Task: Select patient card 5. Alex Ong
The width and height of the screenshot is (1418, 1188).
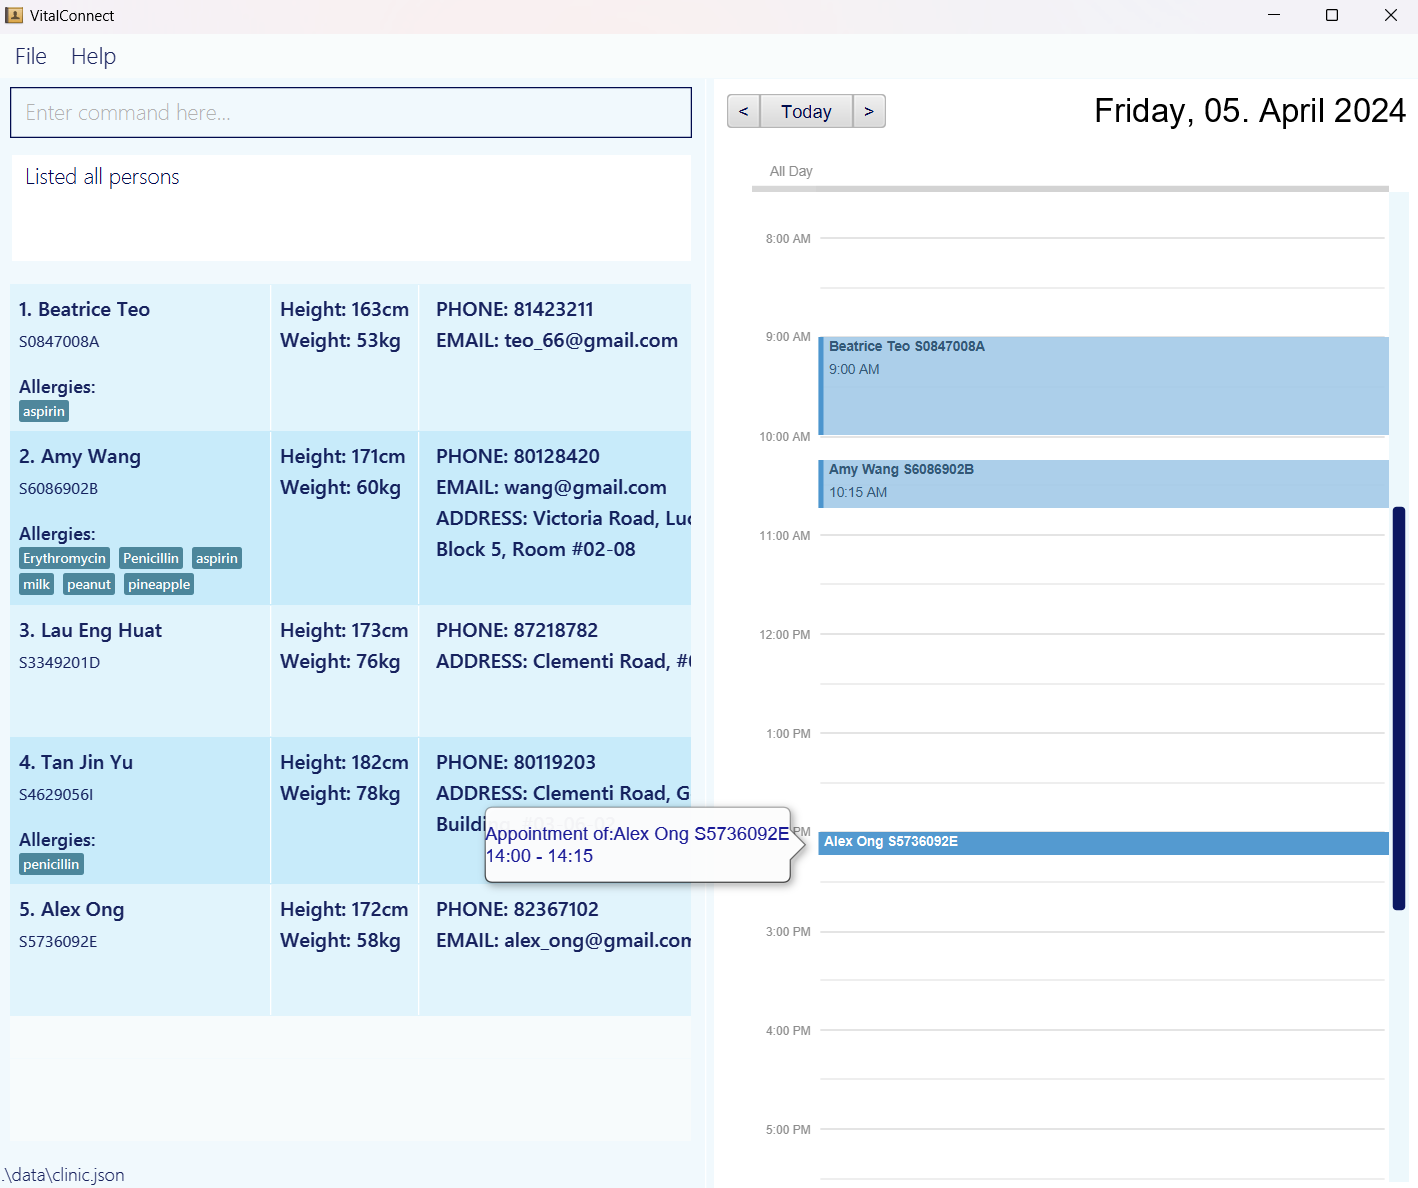Action: [351, 950]
